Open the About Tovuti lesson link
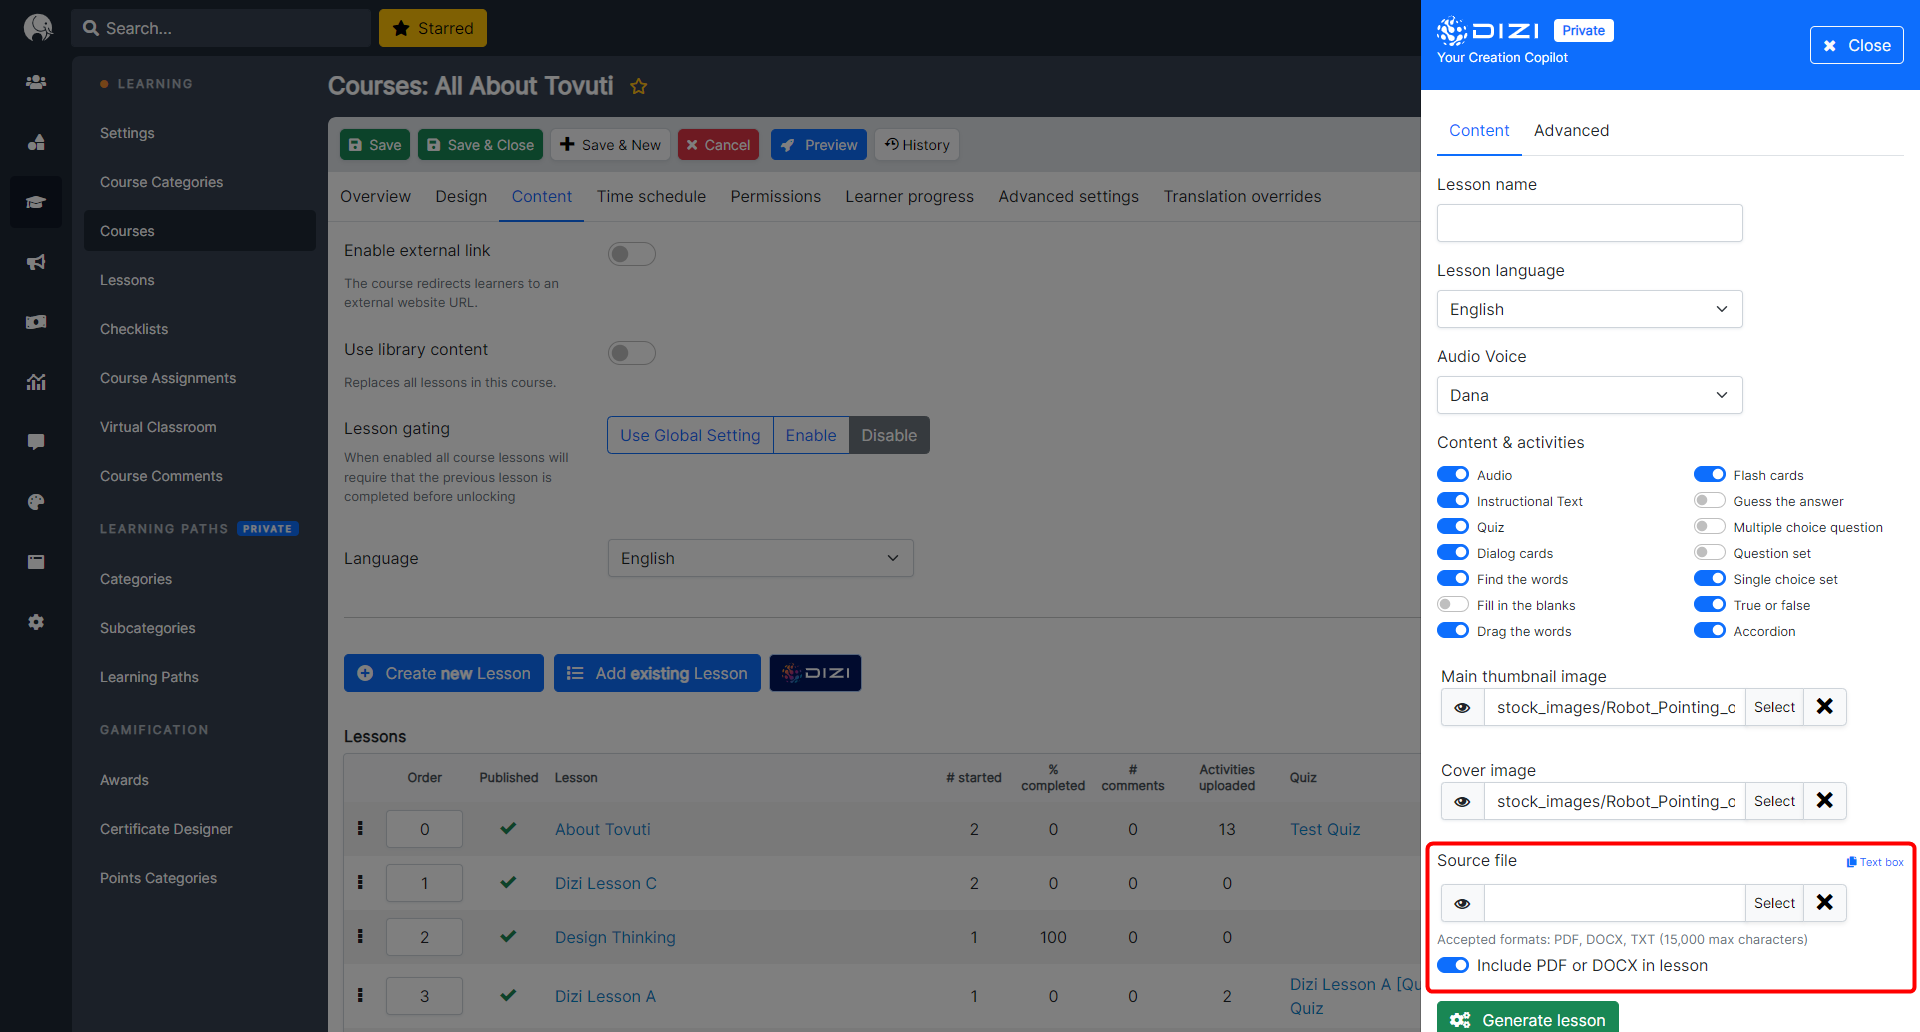 tap(603, 829)
